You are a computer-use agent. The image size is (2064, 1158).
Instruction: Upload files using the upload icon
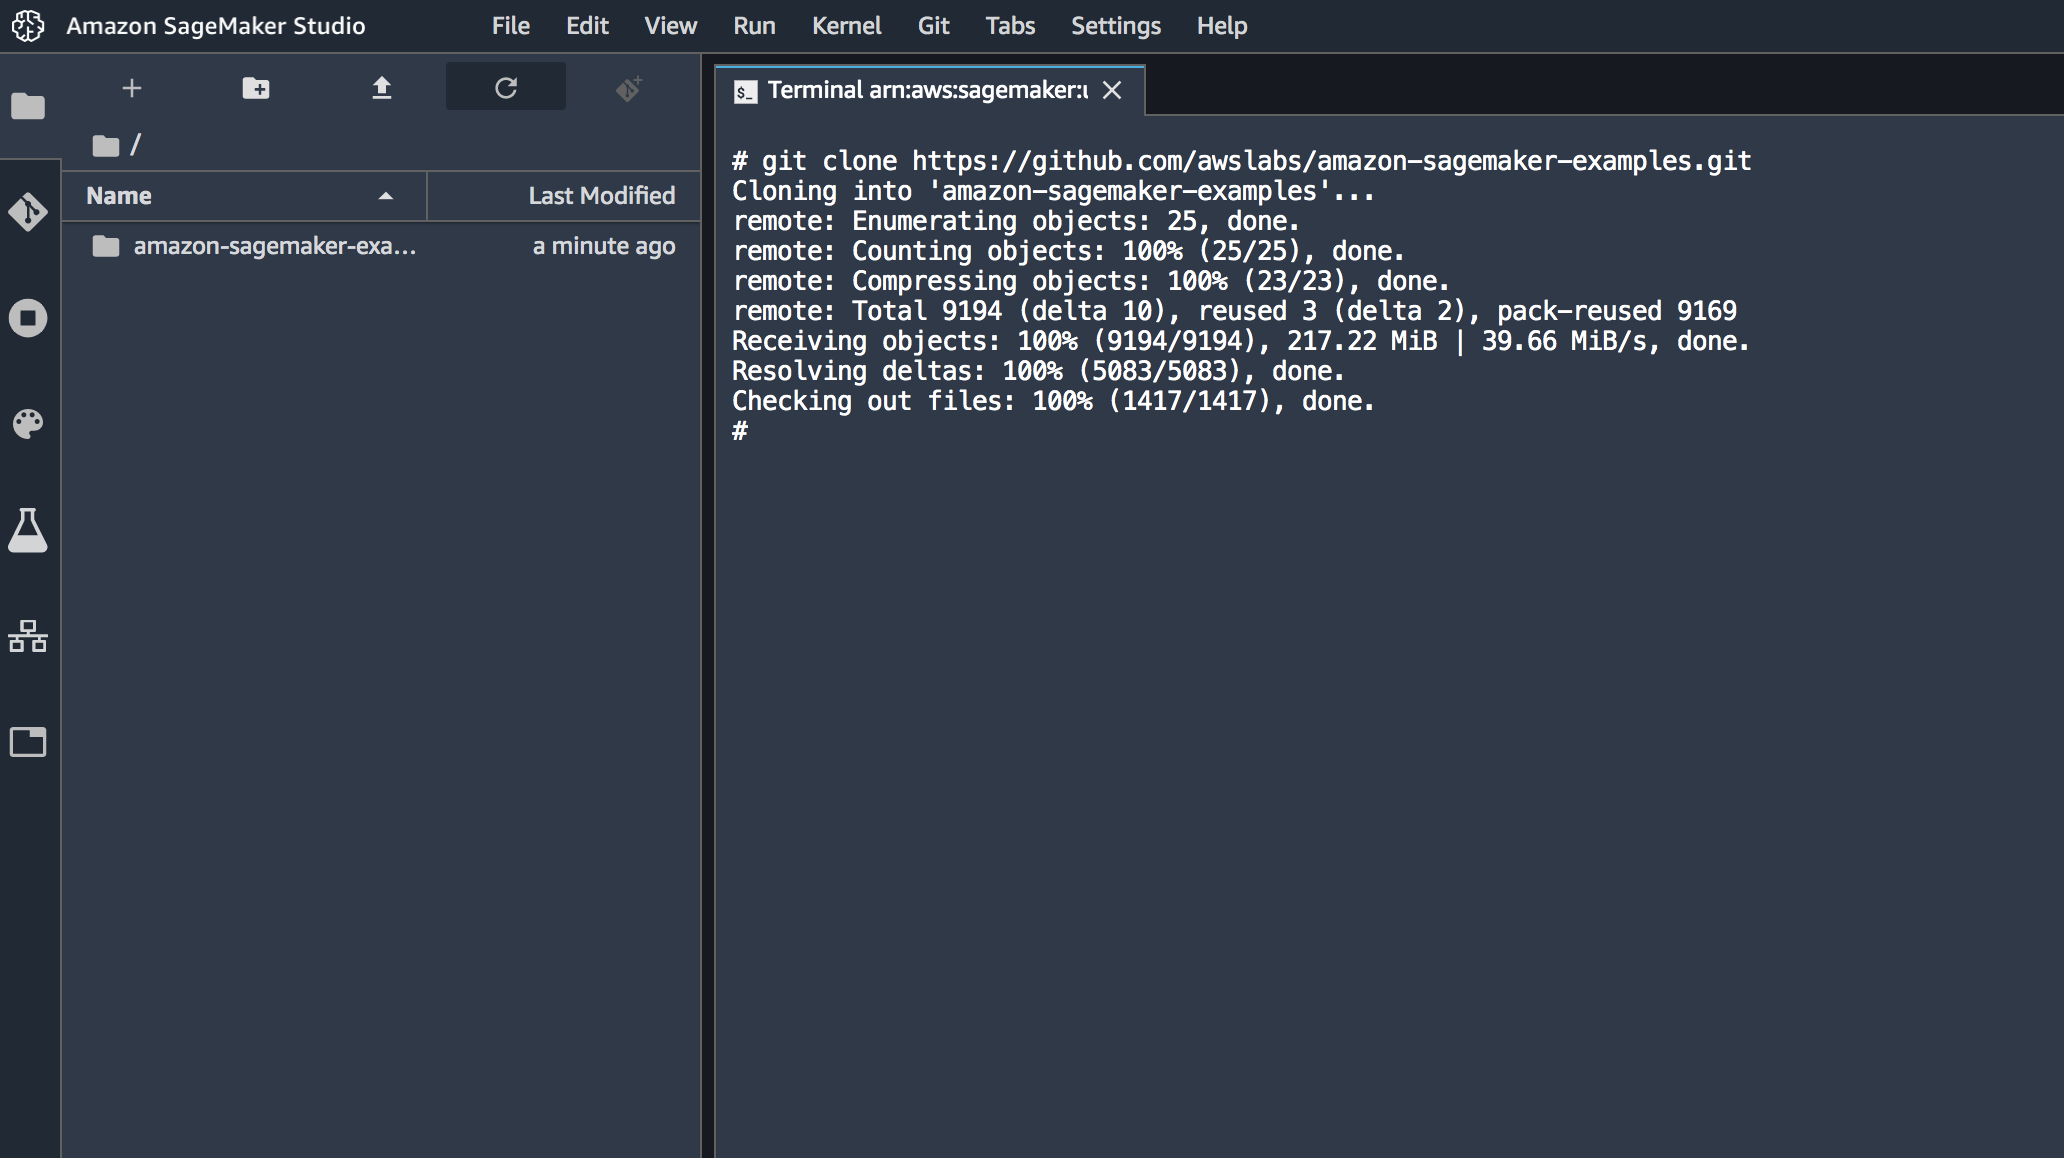[x=381, y=88]
